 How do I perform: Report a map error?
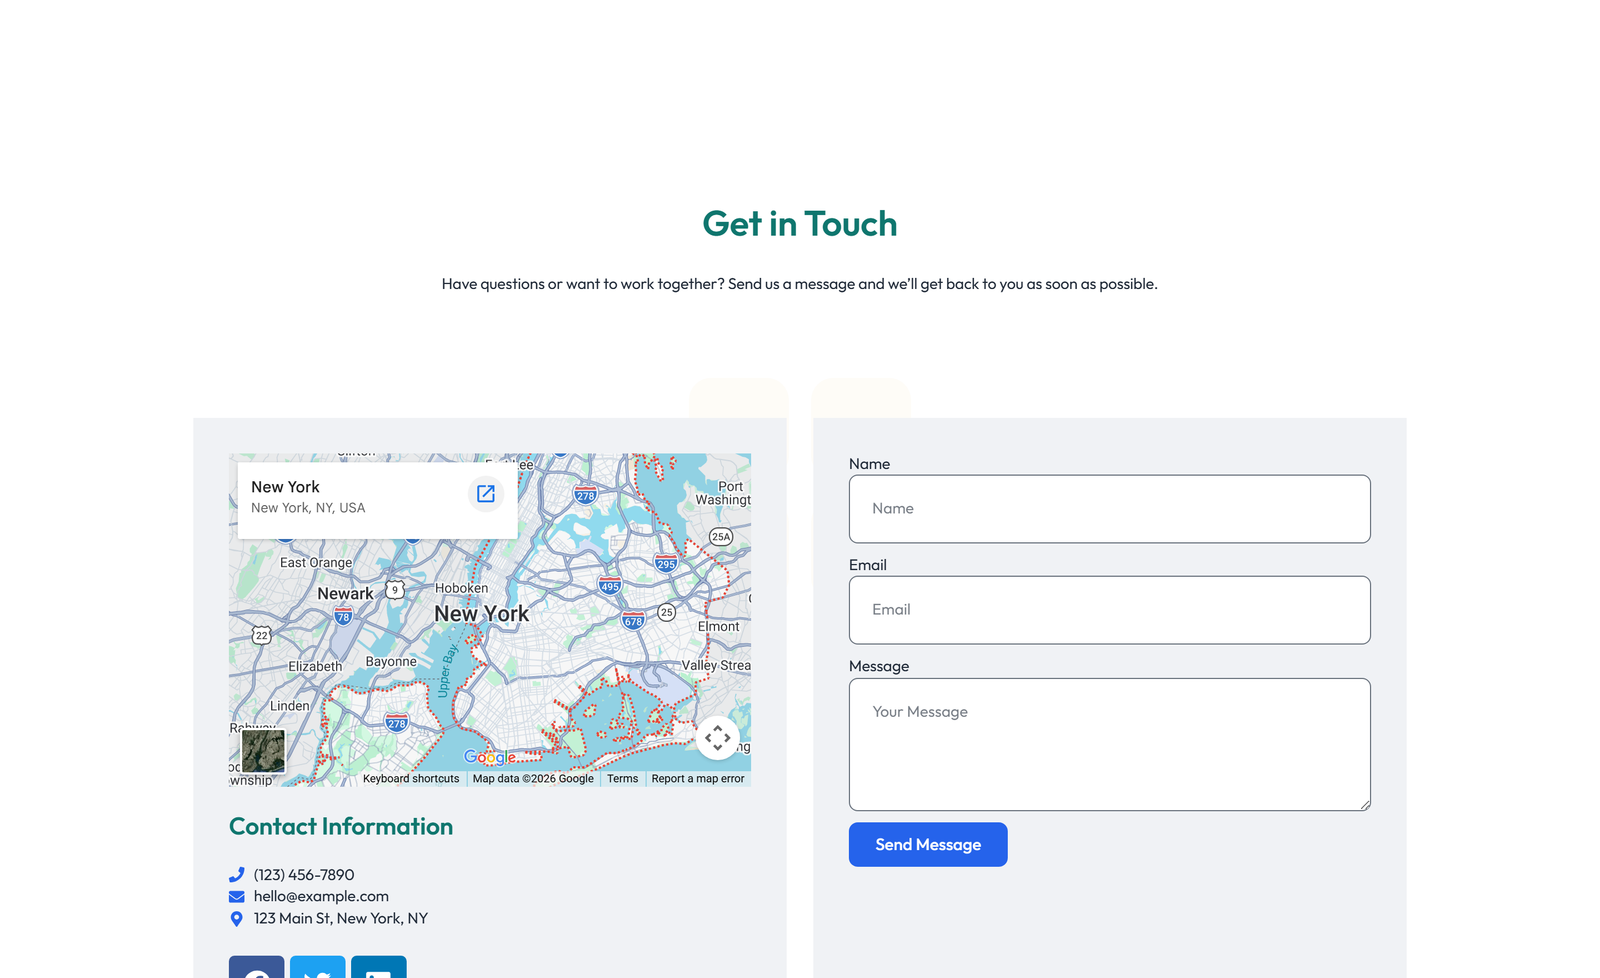[x=698, y=778]
